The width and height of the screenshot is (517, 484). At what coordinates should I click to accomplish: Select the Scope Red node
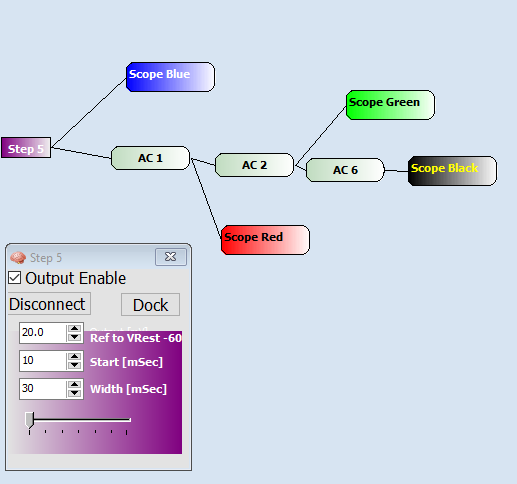click(x=265, y=240)
